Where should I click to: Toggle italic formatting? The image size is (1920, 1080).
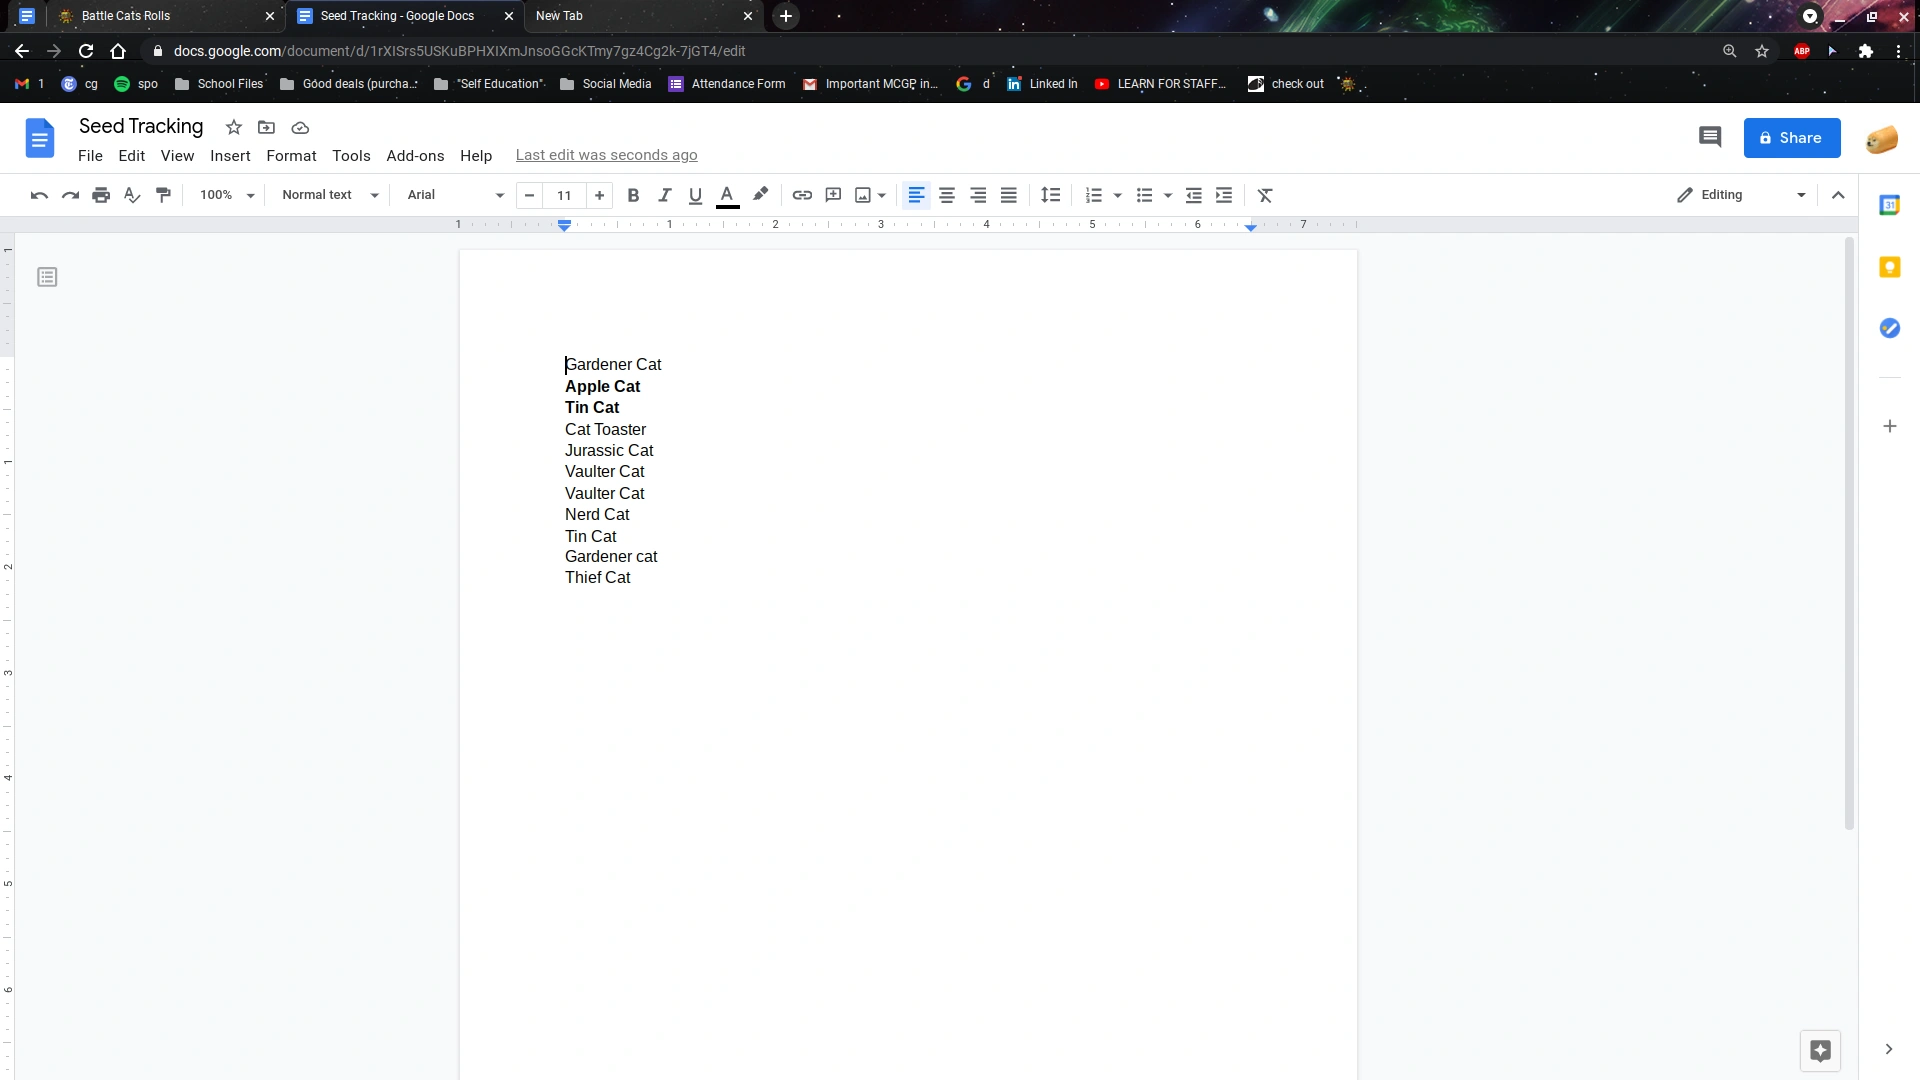point(664,195)
